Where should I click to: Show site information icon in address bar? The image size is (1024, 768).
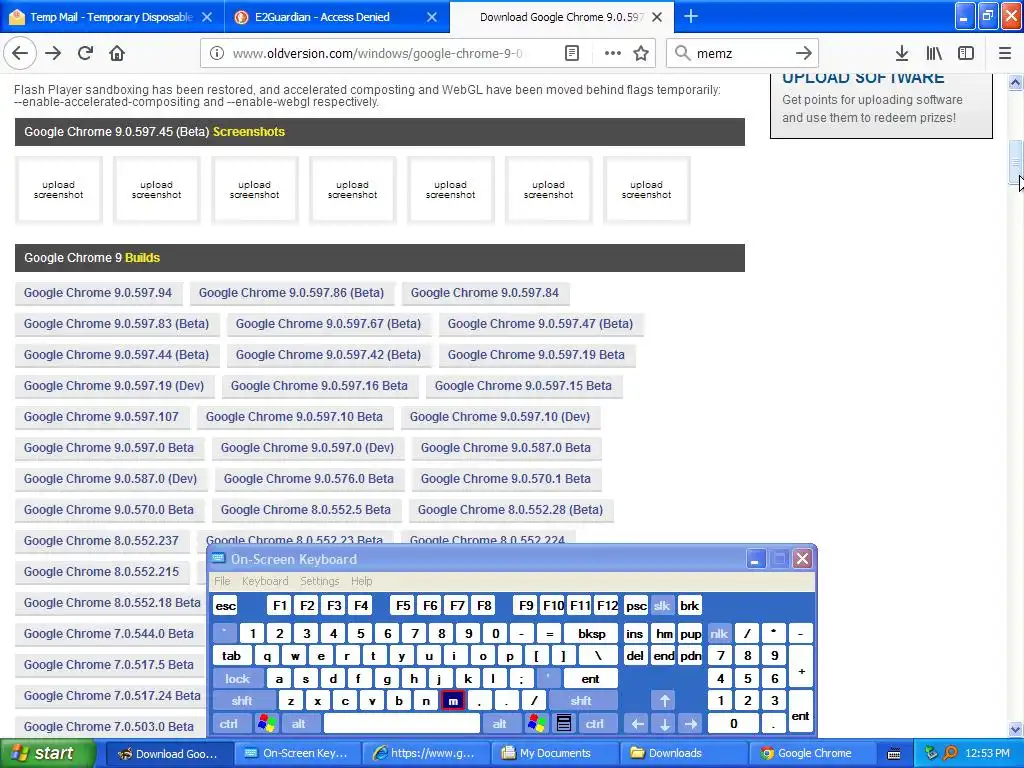(216, 54)
